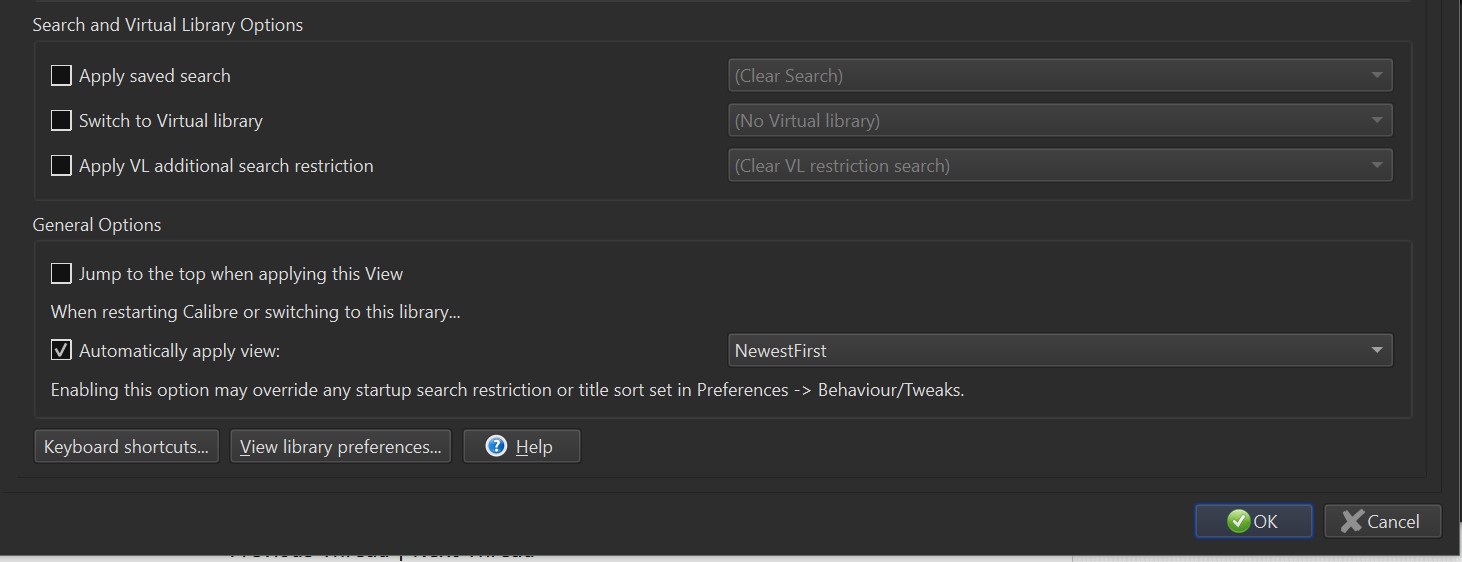Image resolution: width=1462 pixels, height=562 pixels.
Task: Uncheck the Automatically apply view checkbox
Action: point(62,351)
